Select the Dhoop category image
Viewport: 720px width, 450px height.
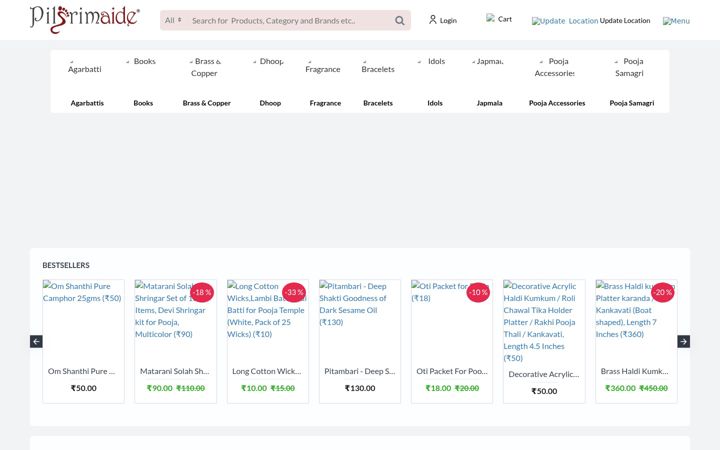pos(268,62)
